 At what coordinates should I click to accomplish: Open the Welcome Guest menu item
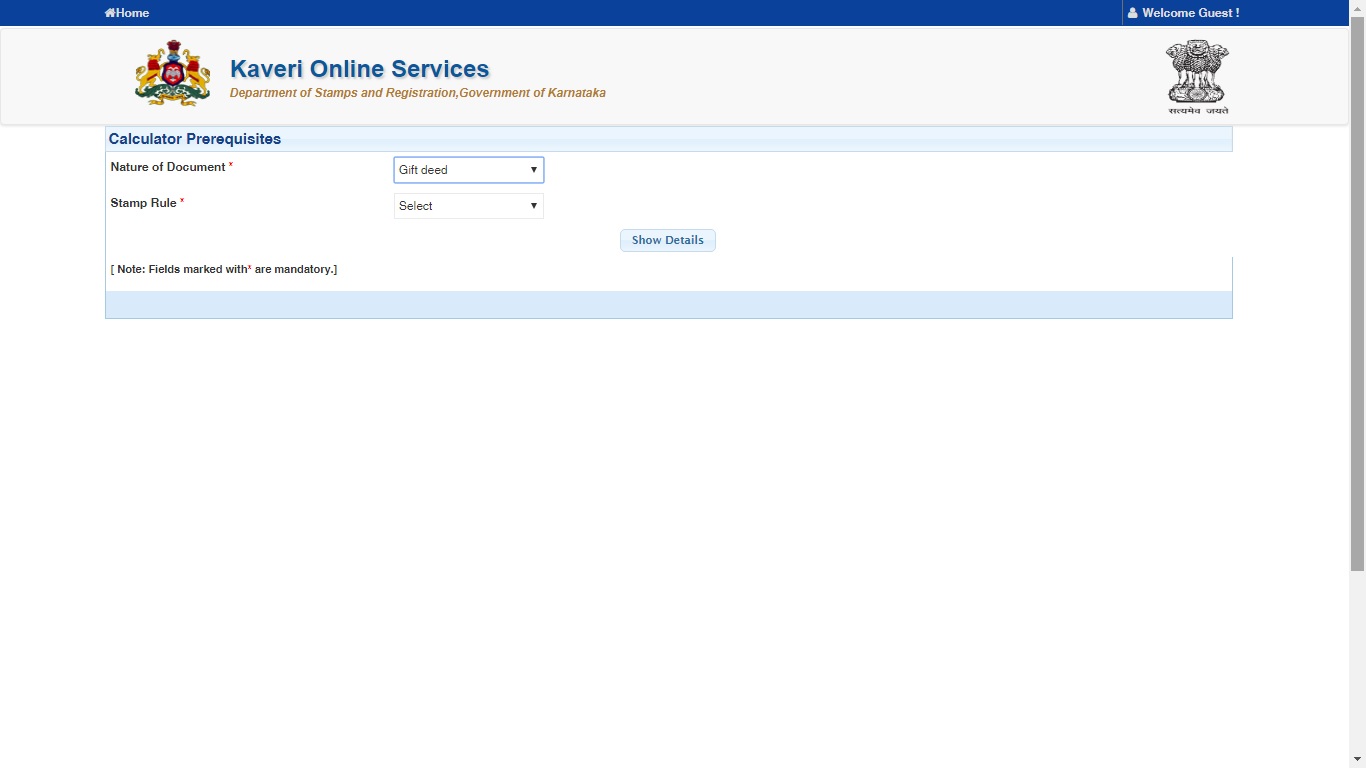(x=1190, y=13)
